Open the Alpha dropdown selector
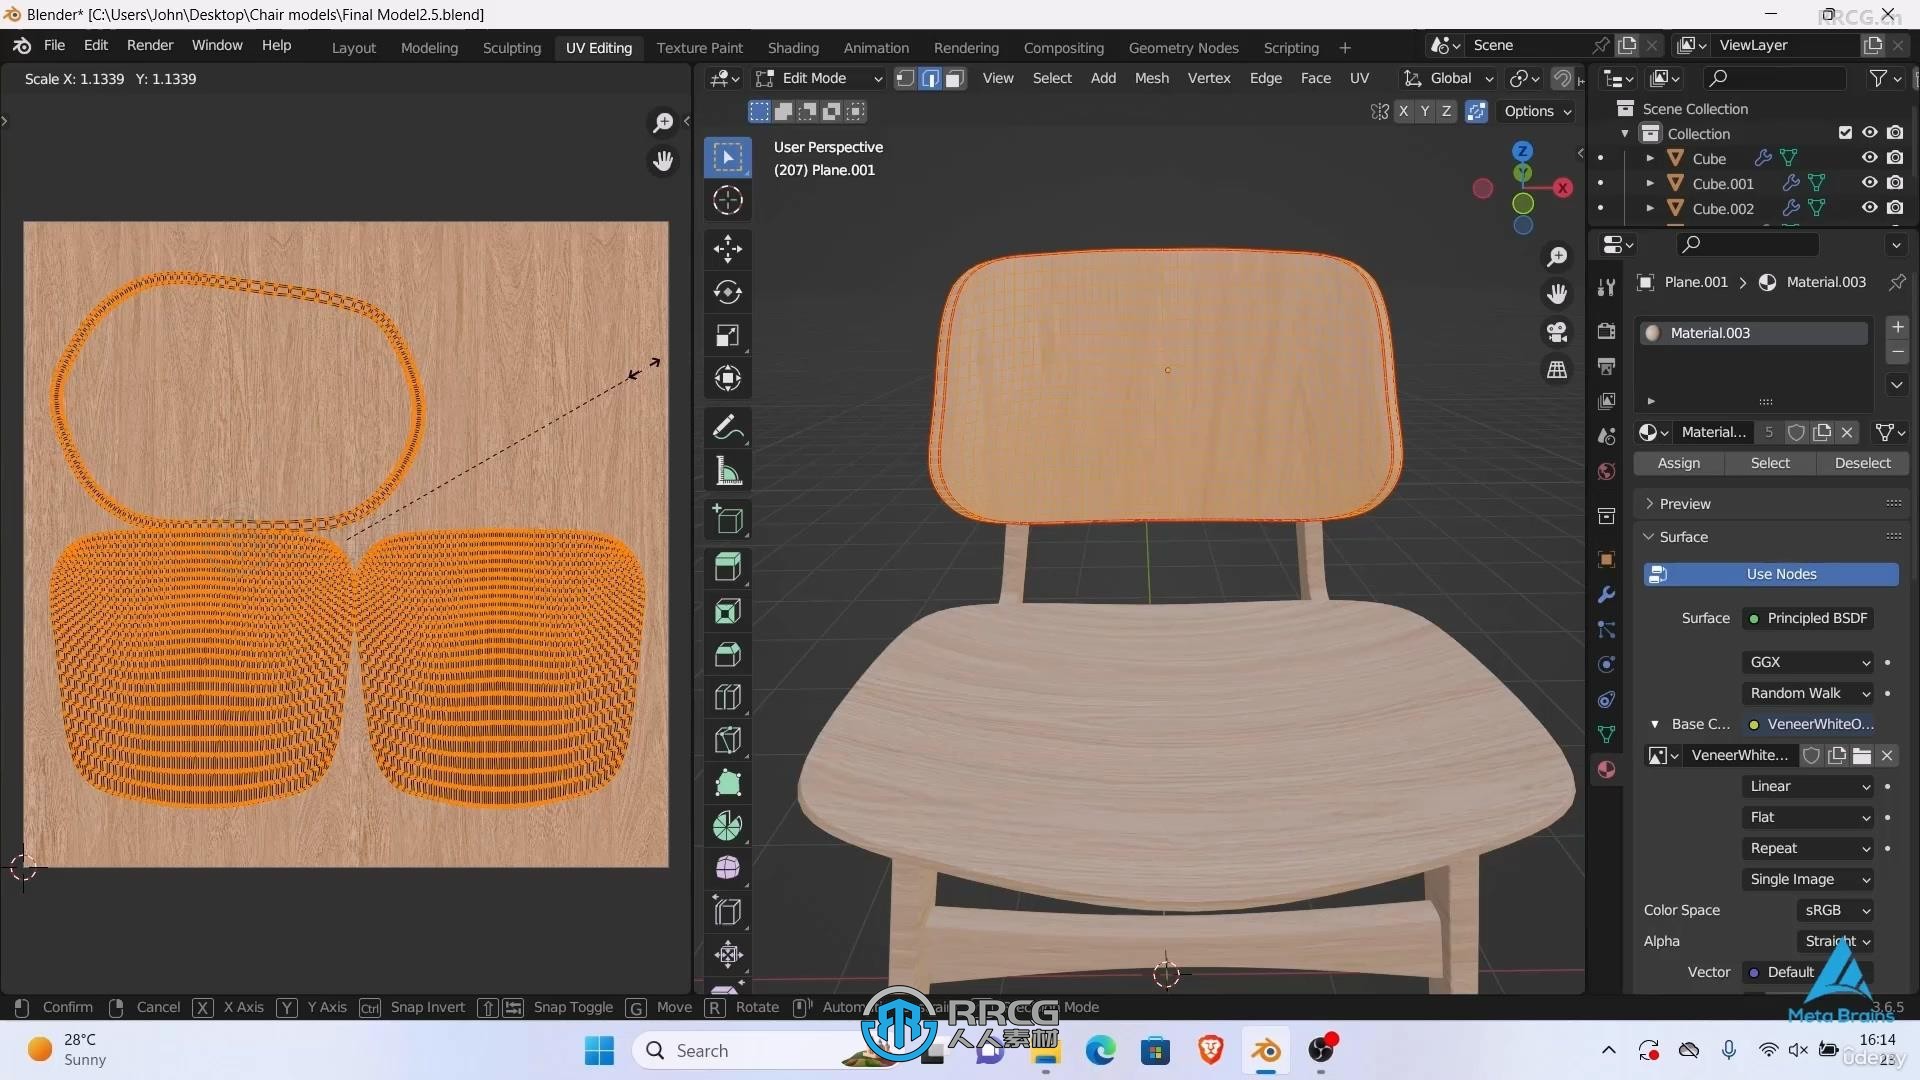The image size is (1920, 1080). (1834, 940)
